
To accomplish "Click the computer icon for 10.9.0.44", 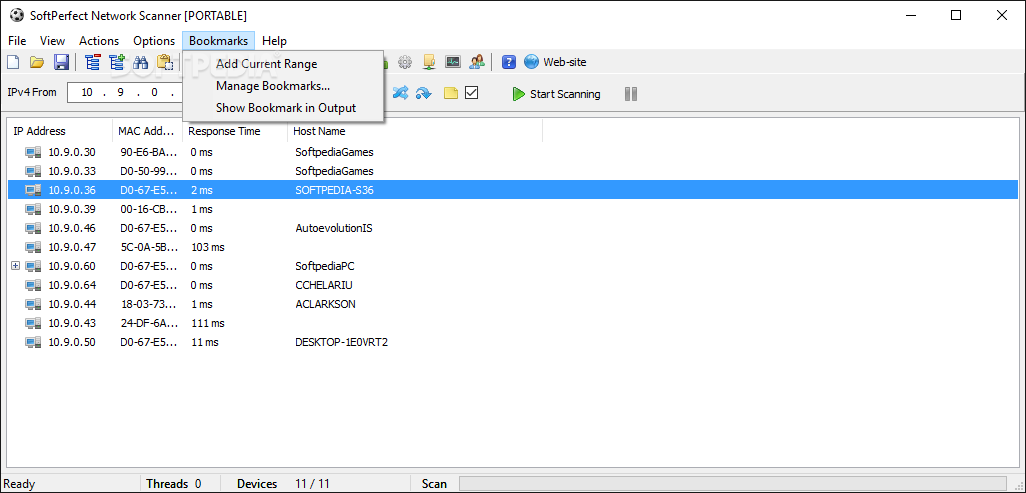I will tap(33, 304).
